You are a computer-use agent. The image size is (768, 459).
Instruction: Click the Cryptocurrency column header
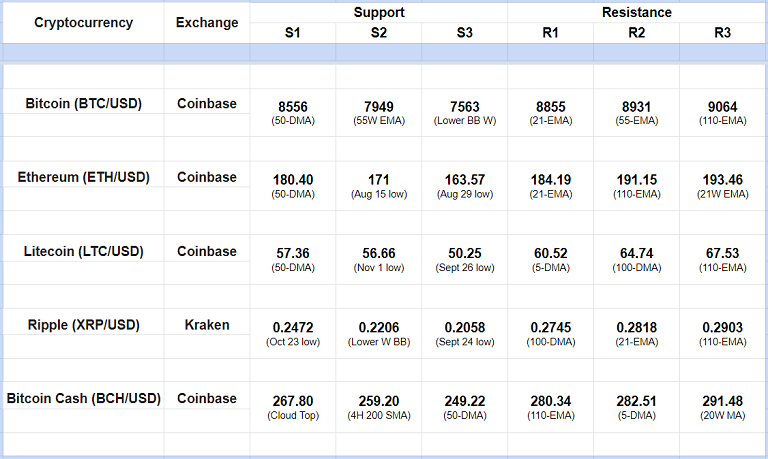[x=83, y=23]
